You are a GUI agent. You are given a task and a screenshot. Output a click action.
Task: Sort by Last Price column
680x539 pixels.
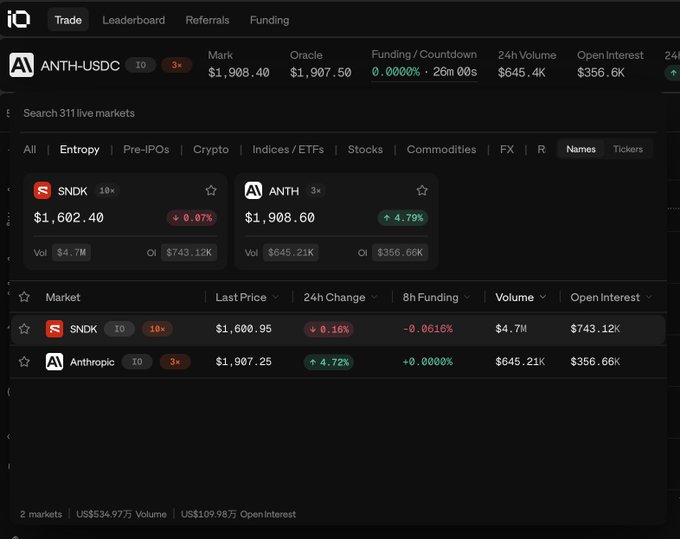[246, 297]
